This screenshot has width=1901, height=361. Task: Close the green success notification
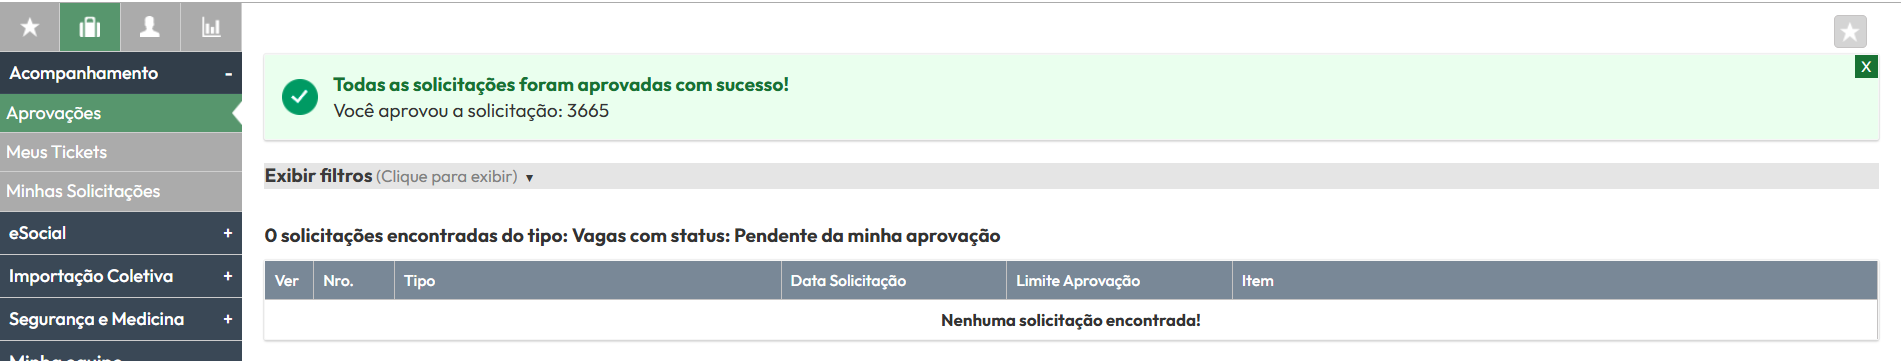1866,67
